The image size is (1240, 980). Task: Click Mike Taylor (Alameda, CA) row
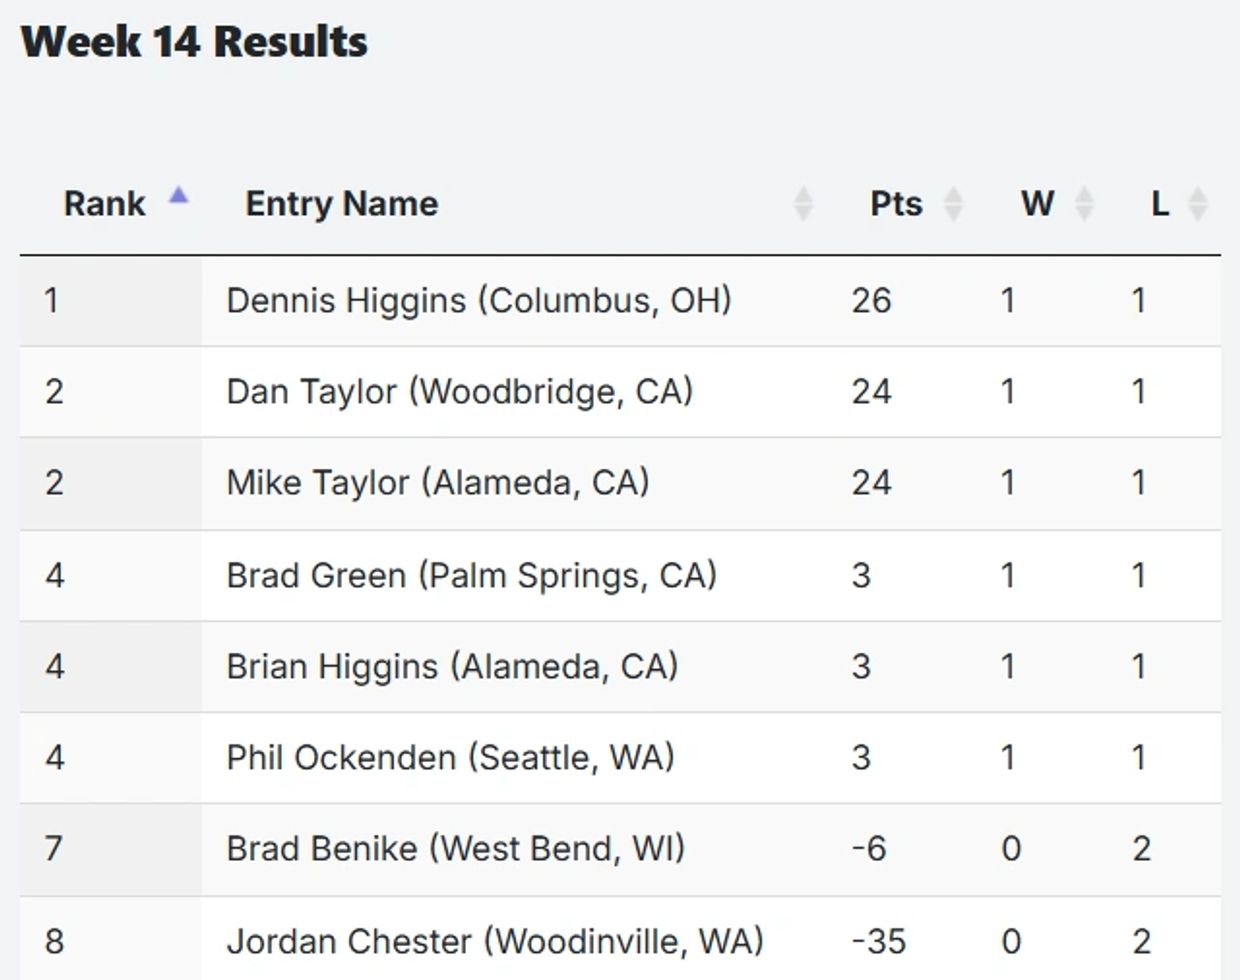pos(437,483)
